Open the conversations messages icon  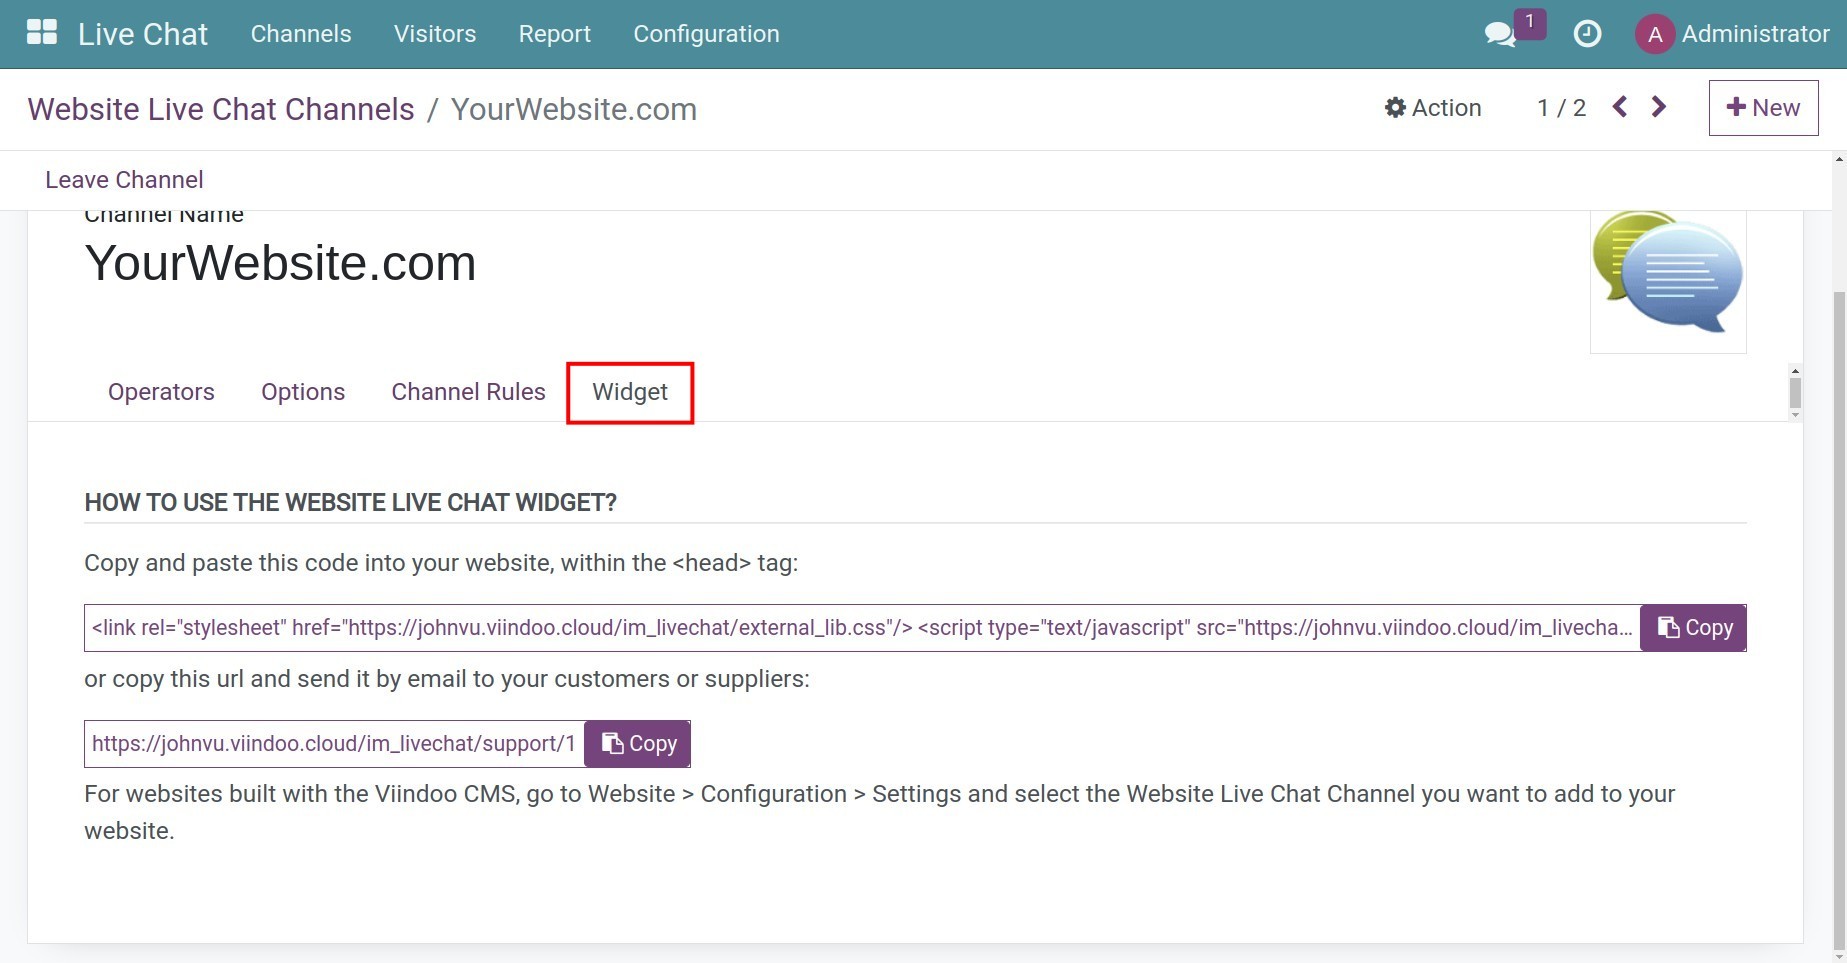[1500, 34]
